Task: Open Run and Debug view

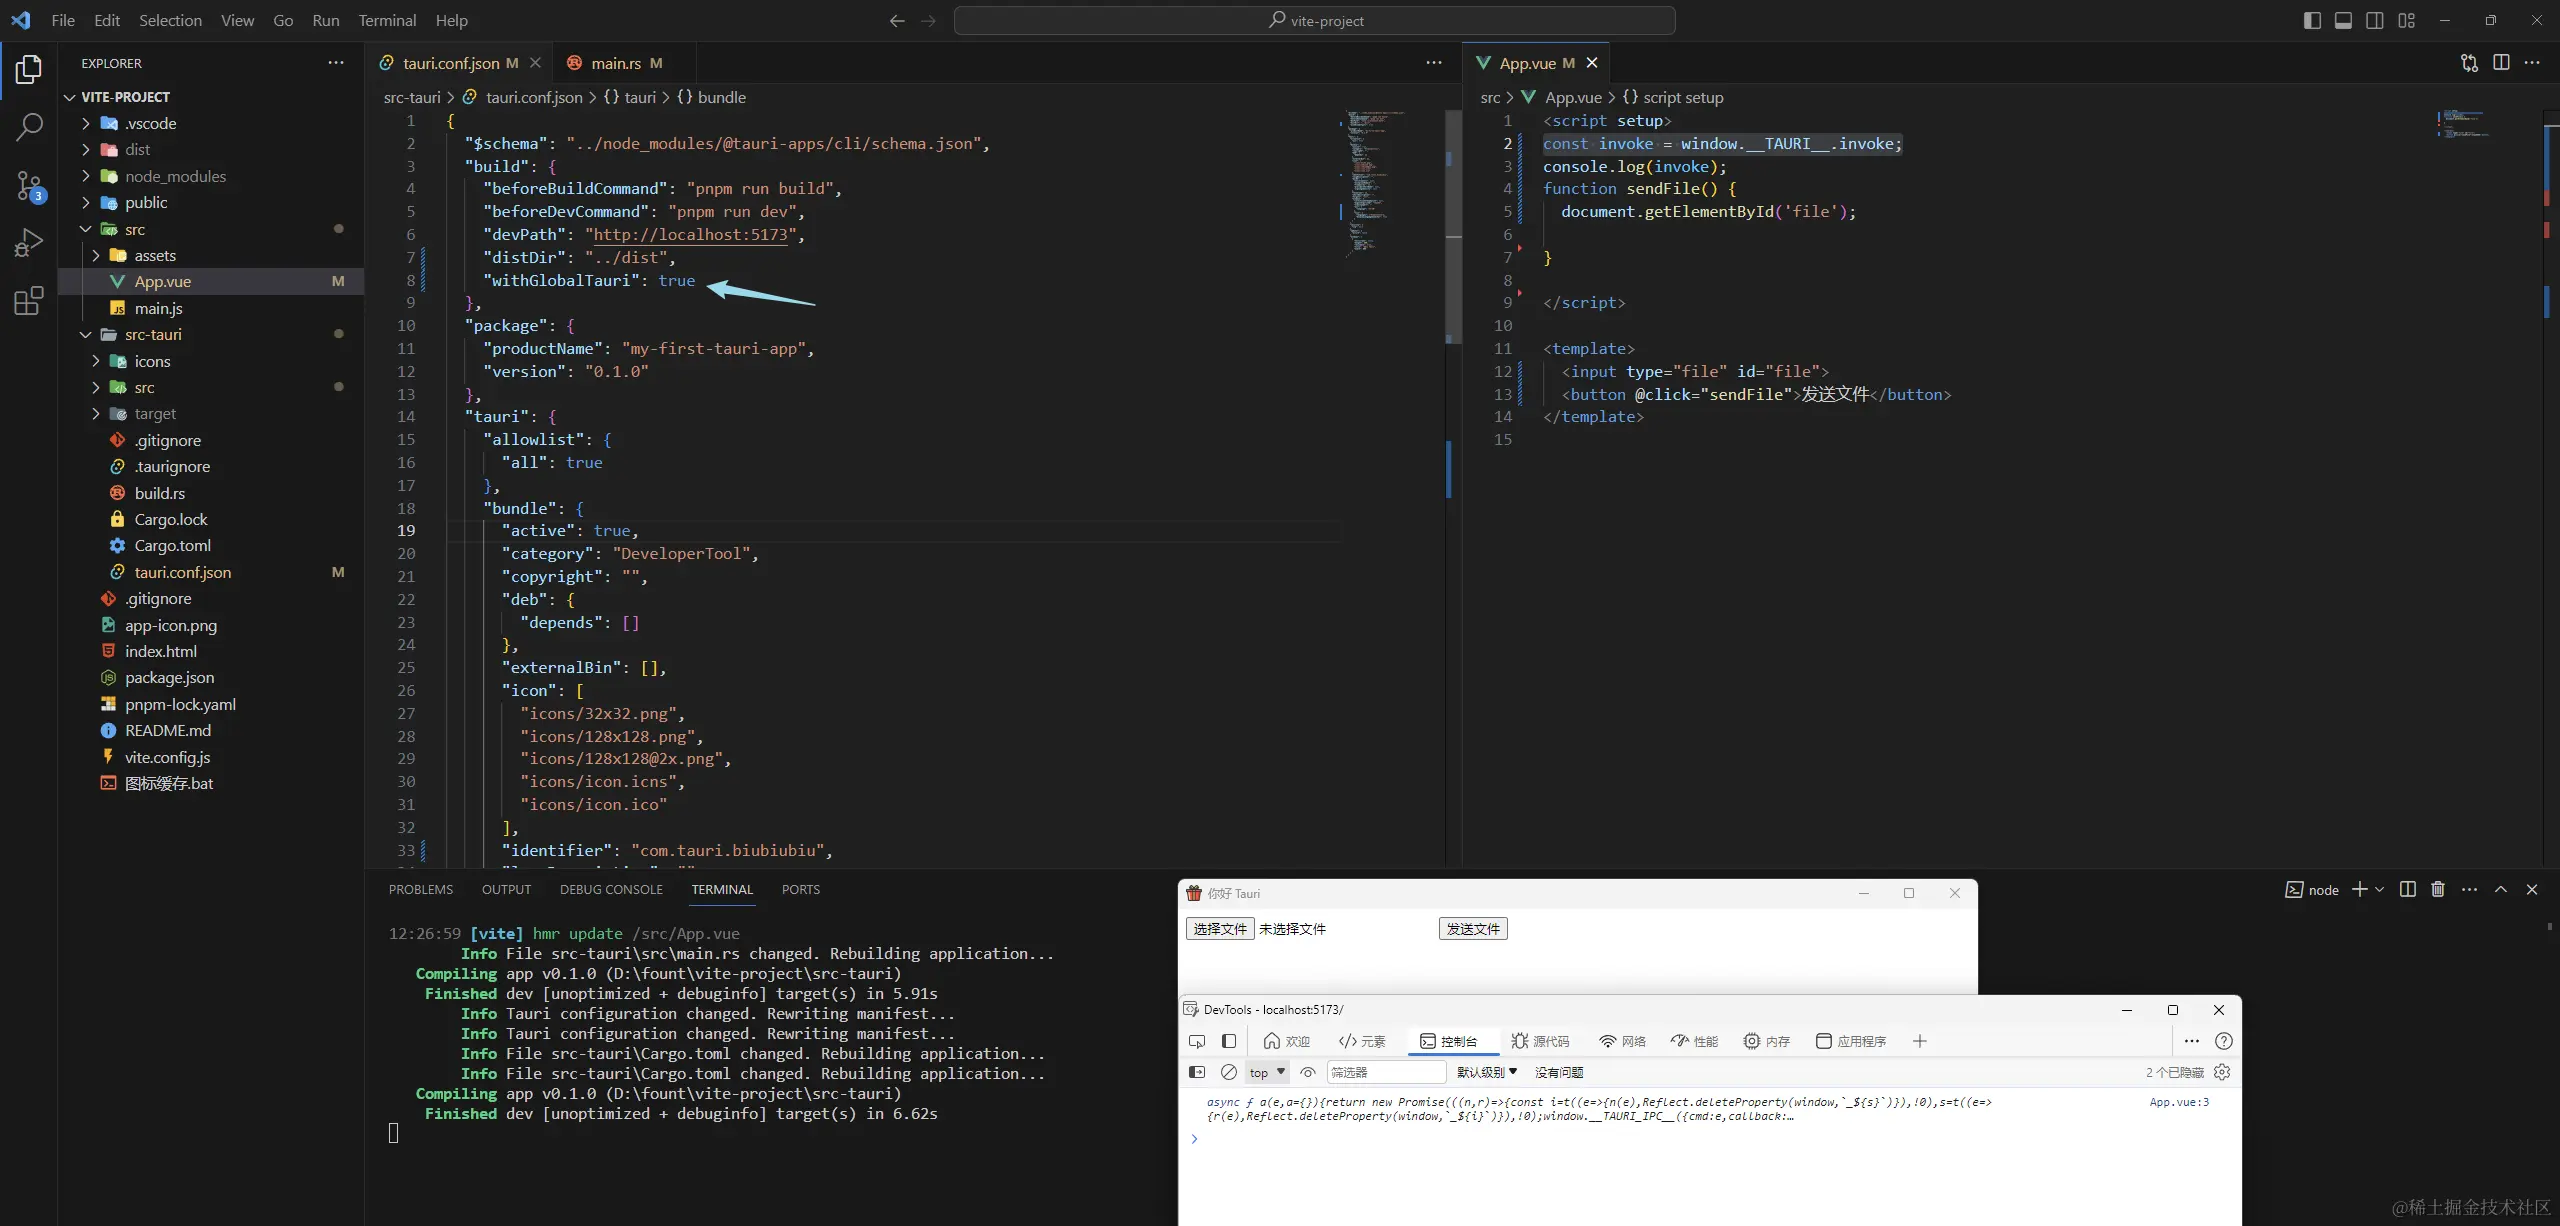Action: (x=29, y=243)
